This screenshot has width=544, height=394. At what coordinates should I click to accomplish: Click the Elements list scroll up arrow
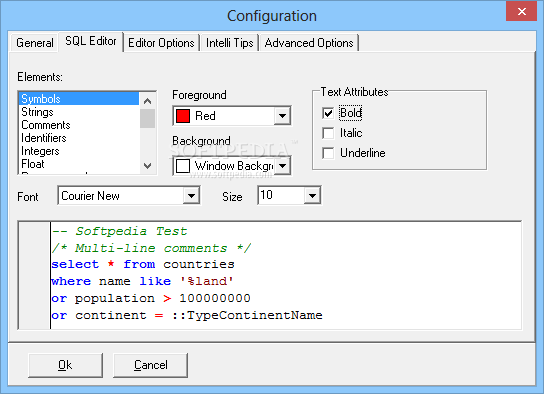pos(147,101)
